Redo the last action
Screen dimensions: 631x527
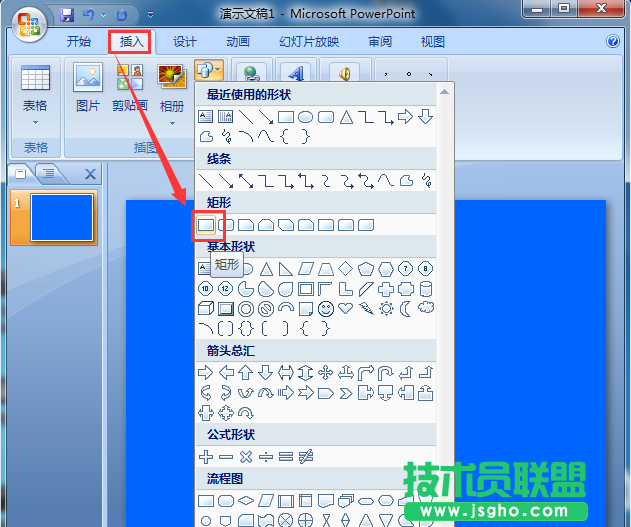pyautogui.click(x=121, y=15)
